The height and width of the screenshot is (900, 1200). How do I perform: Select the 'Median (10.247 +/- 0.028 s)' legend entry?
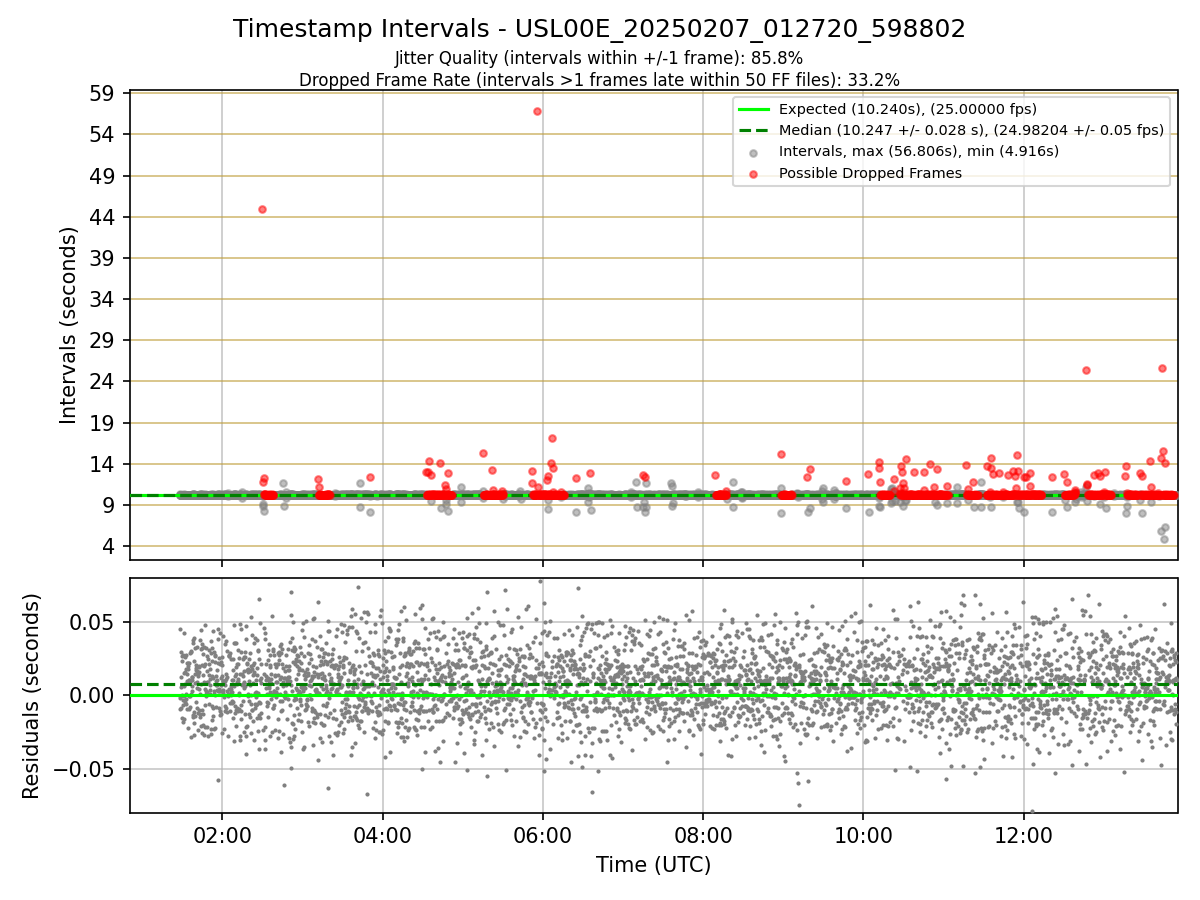(x=971, y=130)
